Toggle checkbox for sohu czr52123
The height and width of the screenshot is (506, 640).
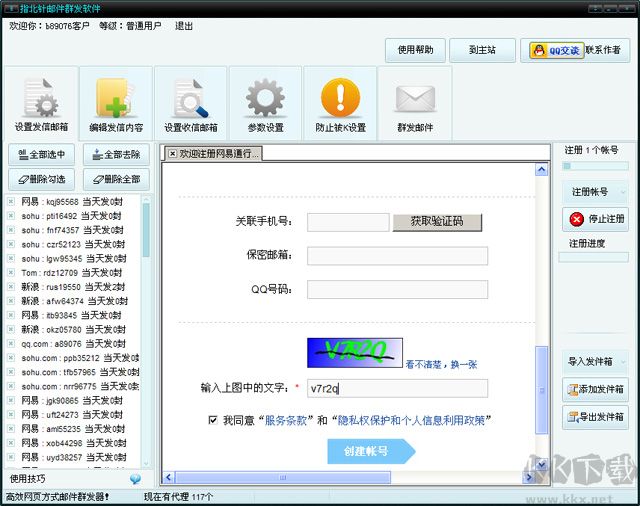11,244
